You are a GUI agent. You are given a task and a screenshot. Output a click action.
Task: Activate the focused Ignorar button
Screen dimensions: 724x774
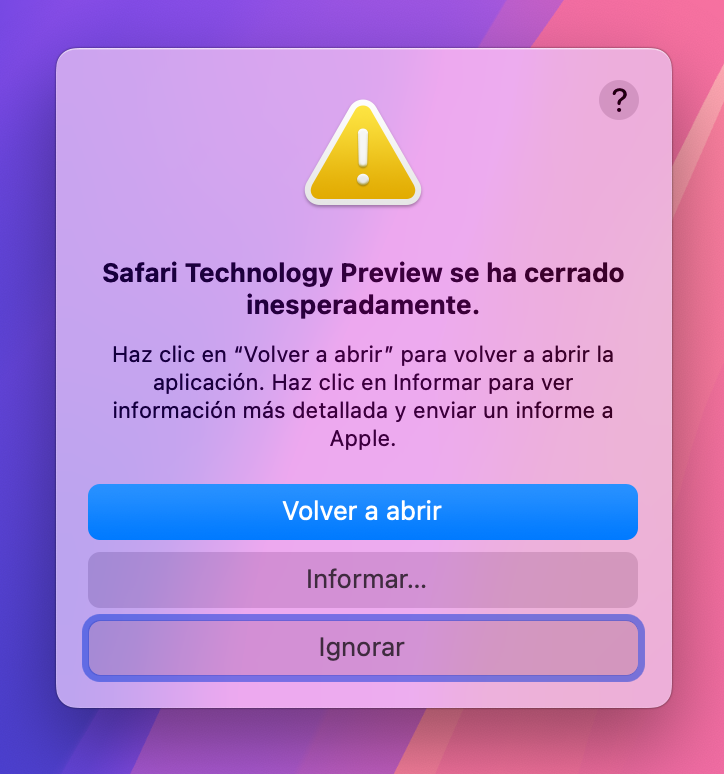coord(363,648)
